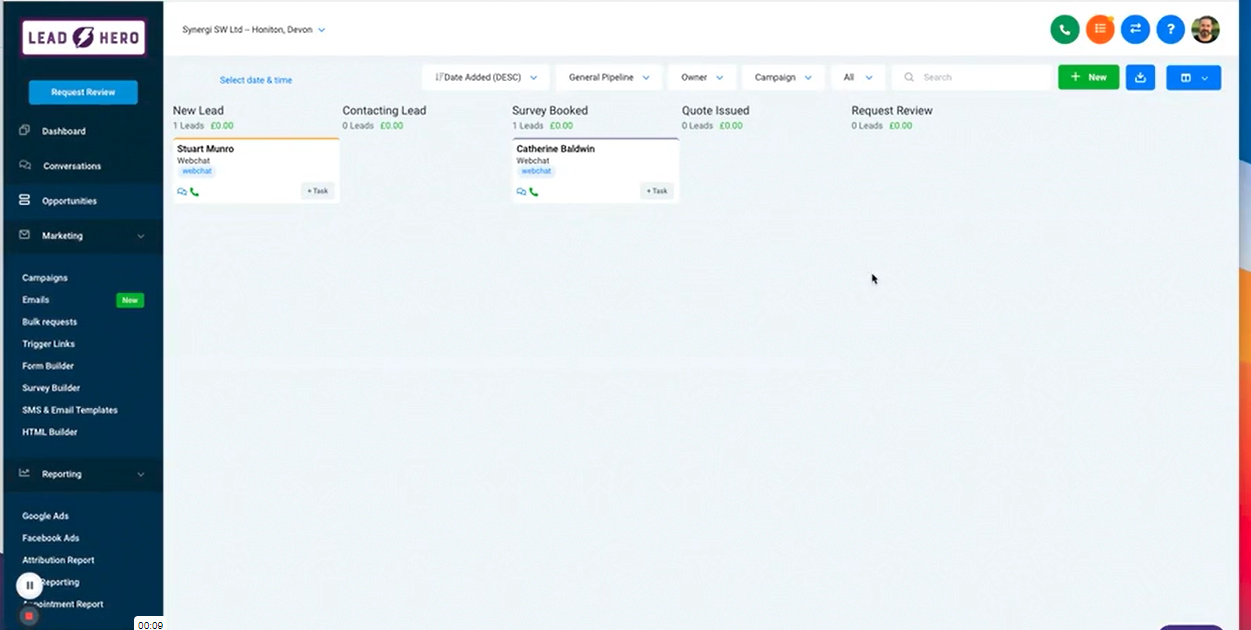The image size is (1251, 630).
Task: Click the Request Review button
Action: point(83,92)
